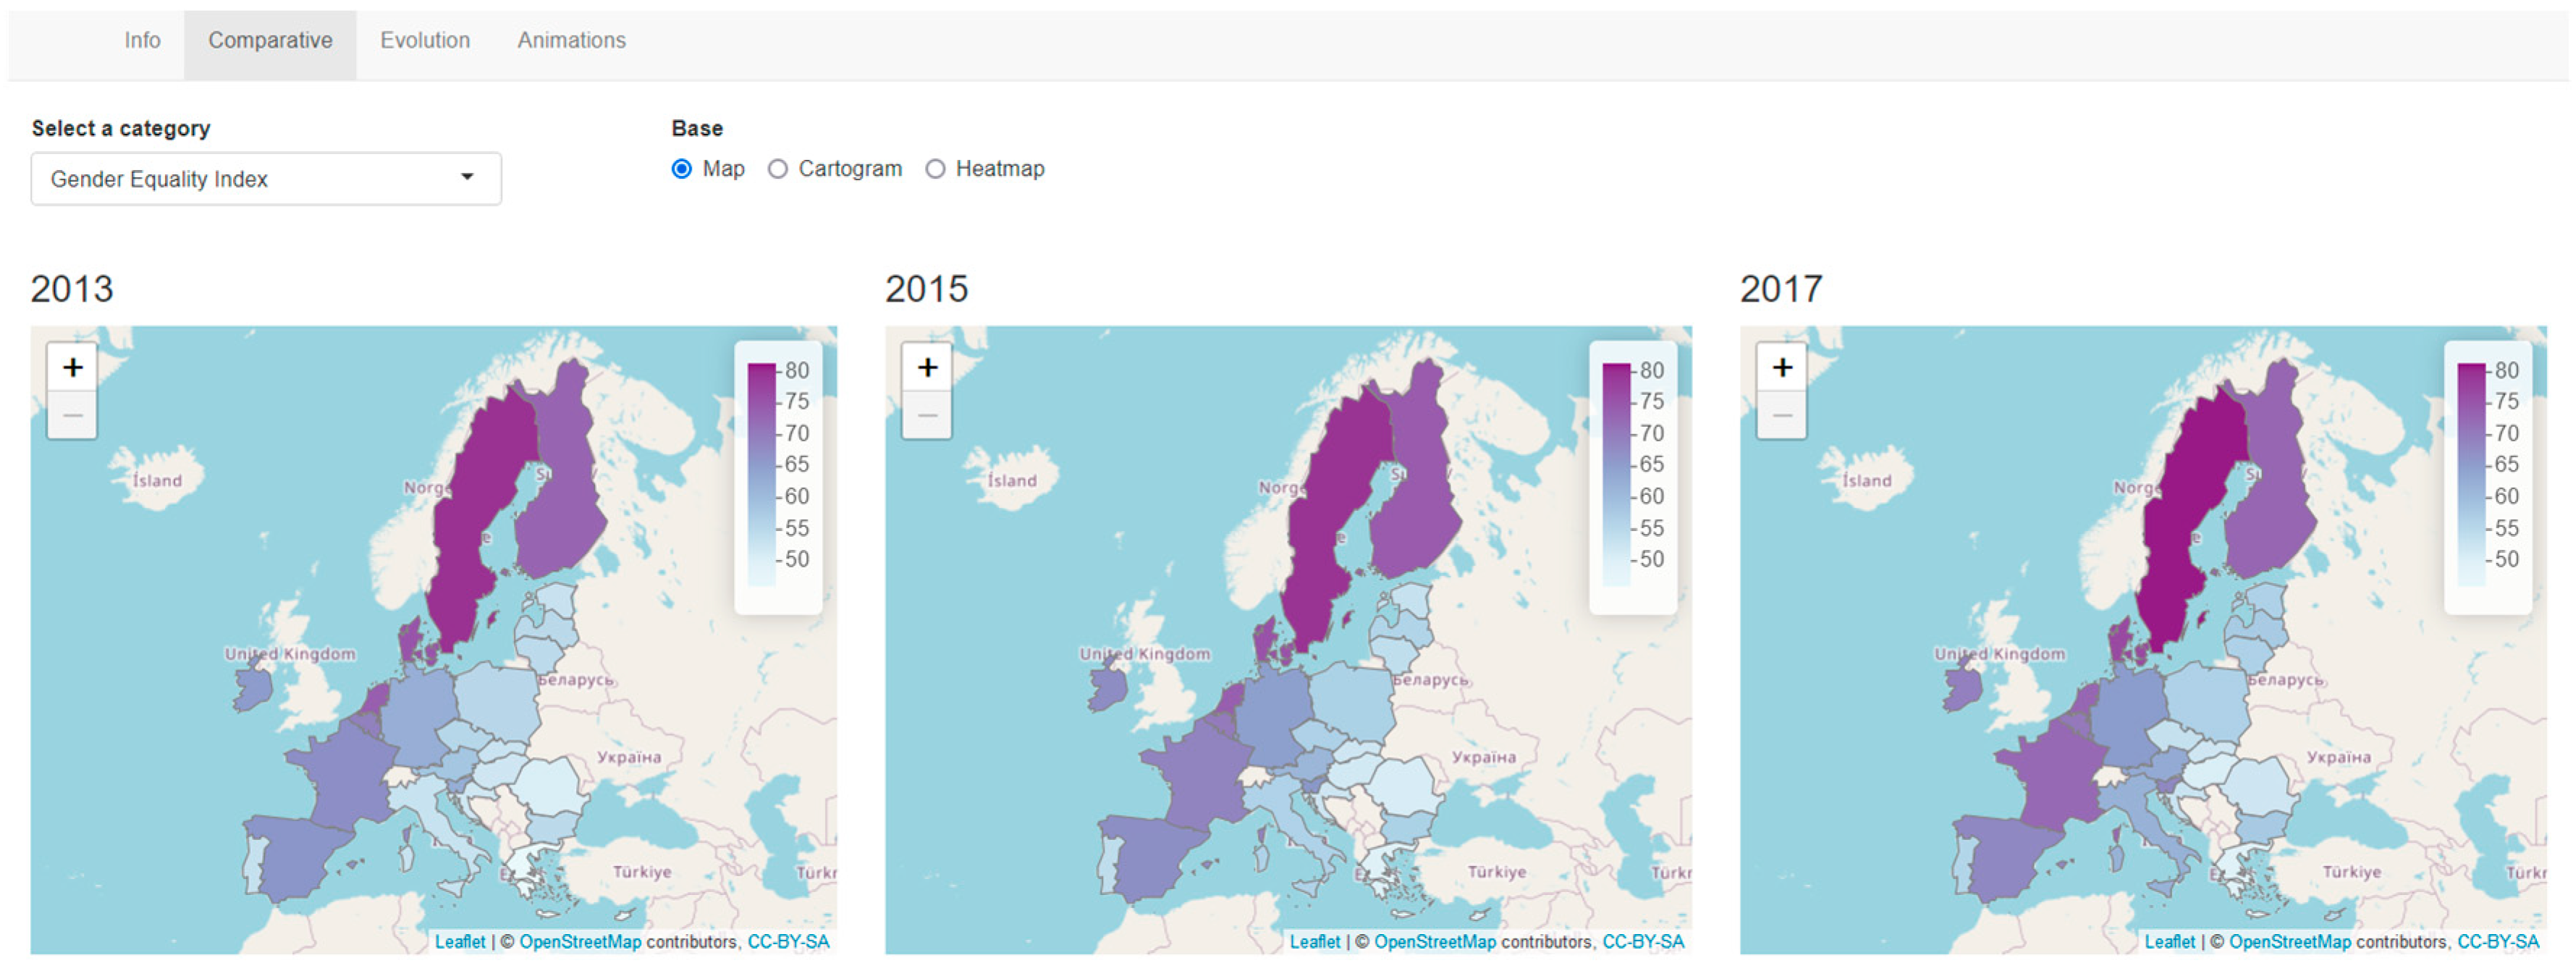Choose the Heatmap base option

pos(935,169)
